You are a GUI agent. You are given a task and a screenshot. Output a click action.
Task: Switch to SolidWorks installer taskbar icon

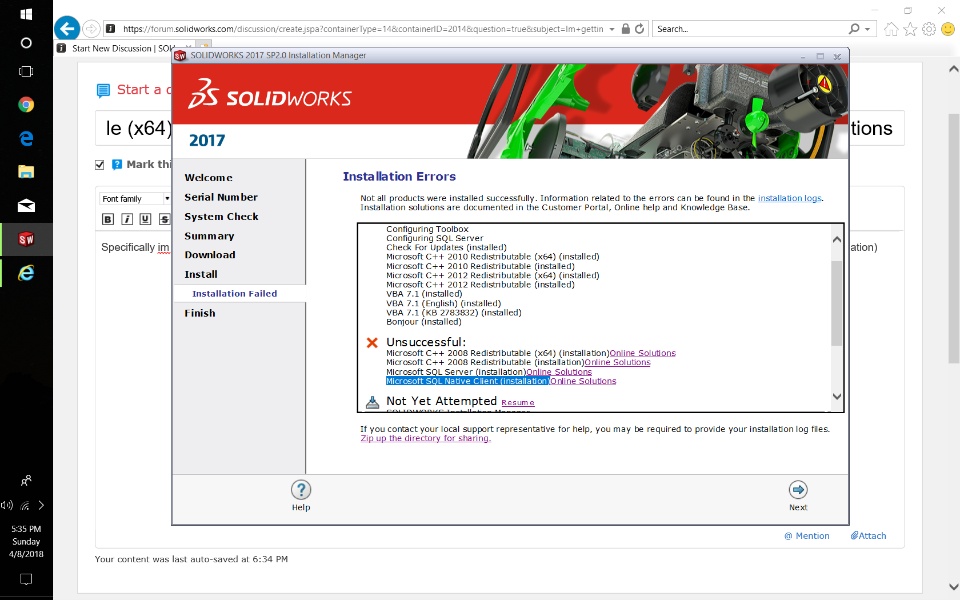(26, 239)
